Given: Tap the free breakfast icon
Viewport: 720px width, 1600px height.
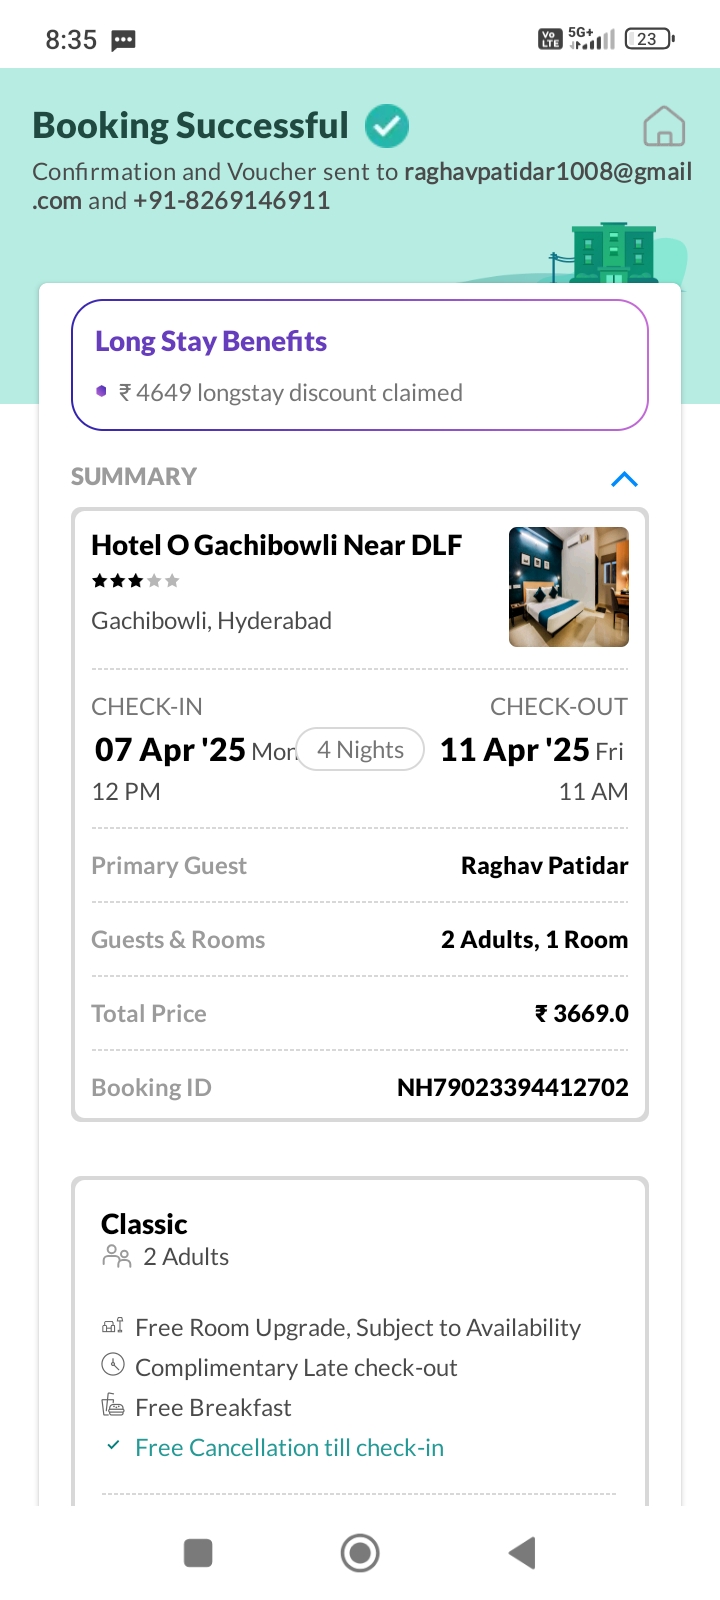Looking at the screenshot, I should click(113, 1406).
